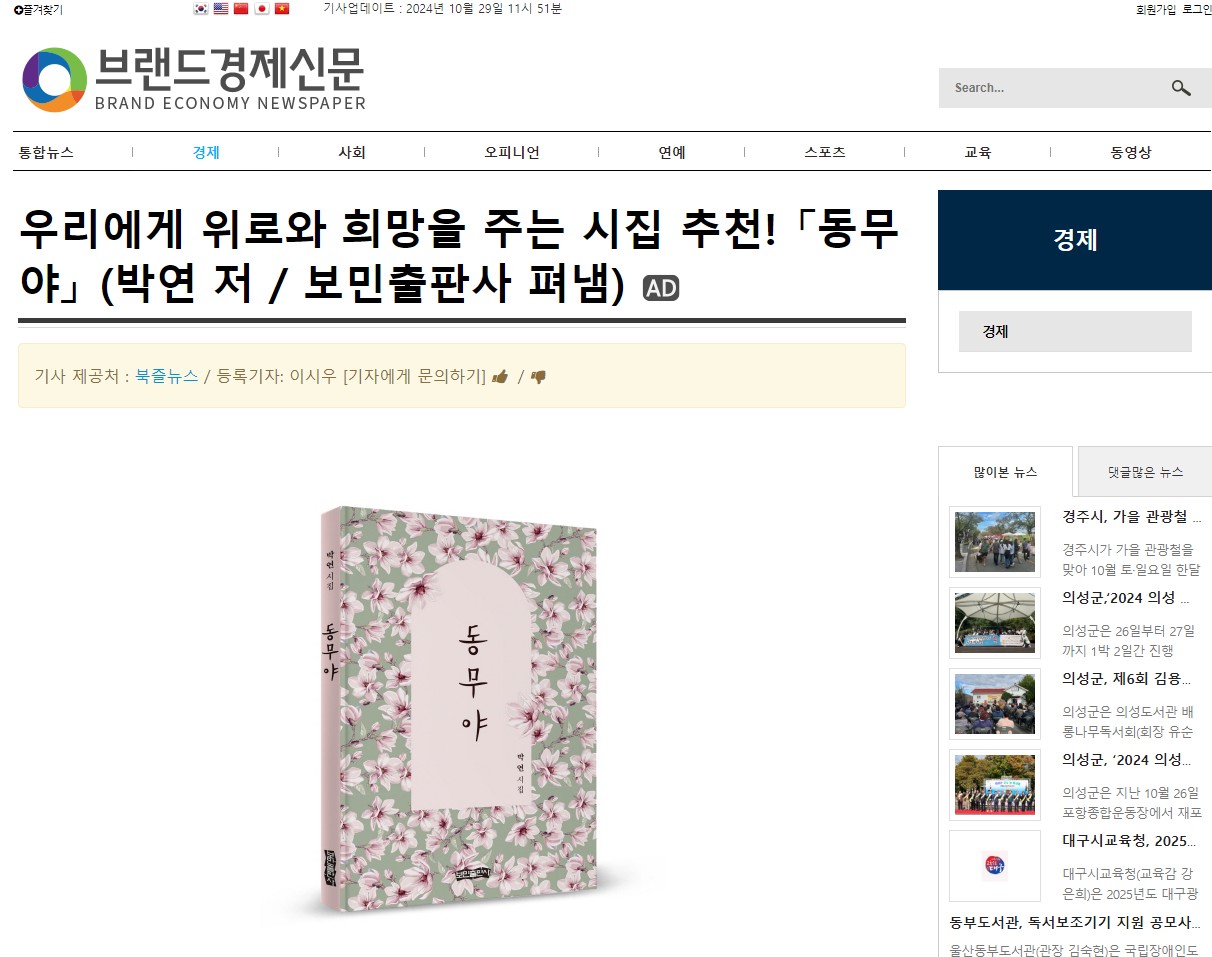
Task: Open the 북즐뉴스 source link
Action: point(167,376)
